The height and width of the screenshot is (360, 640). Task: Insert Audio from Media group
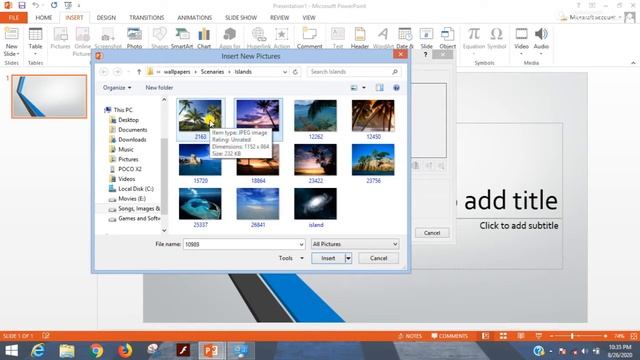pyautogui.click(x=541, y=34)
